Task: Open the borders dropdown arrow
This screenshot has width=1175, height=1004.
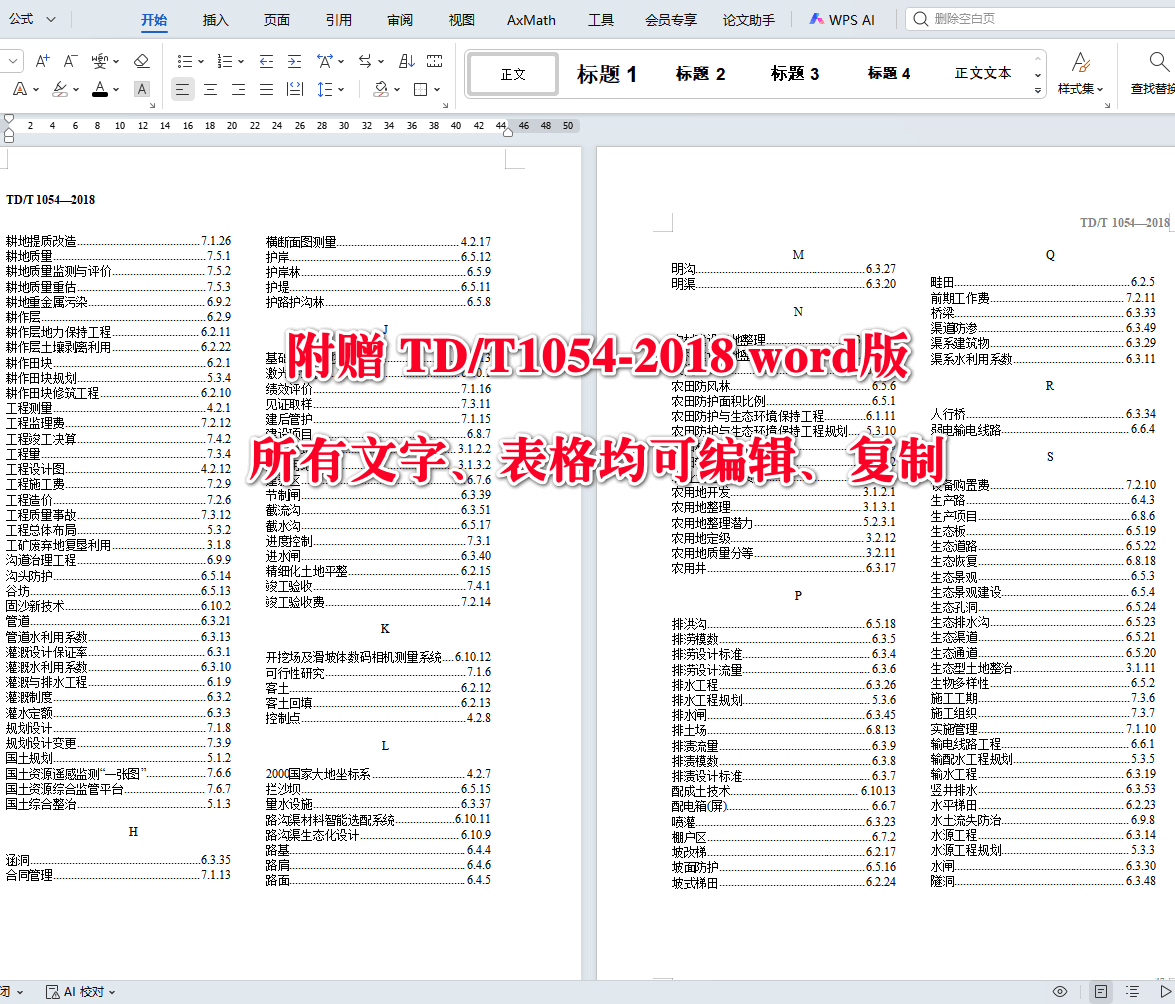Action: coord(437,89)
